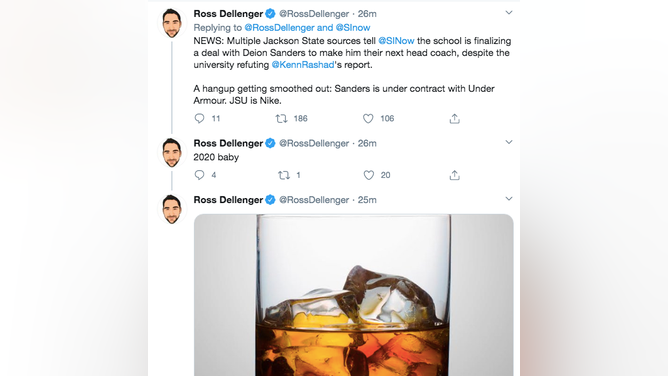The height and width of the screenshot is (376, 668).
Task: Like the tweet with 106 likes
Action: [368, 118]
